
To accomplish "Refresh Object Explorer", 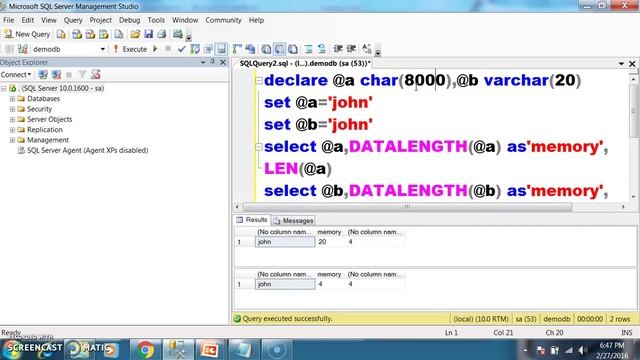I will (96, 74).
